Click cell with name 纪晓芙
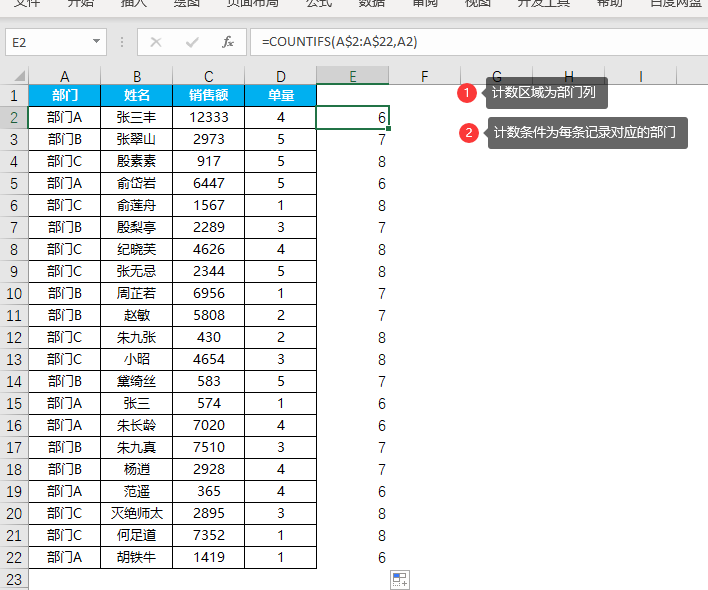The height and width of the screenshot is (590, 708). coord(136,249)
